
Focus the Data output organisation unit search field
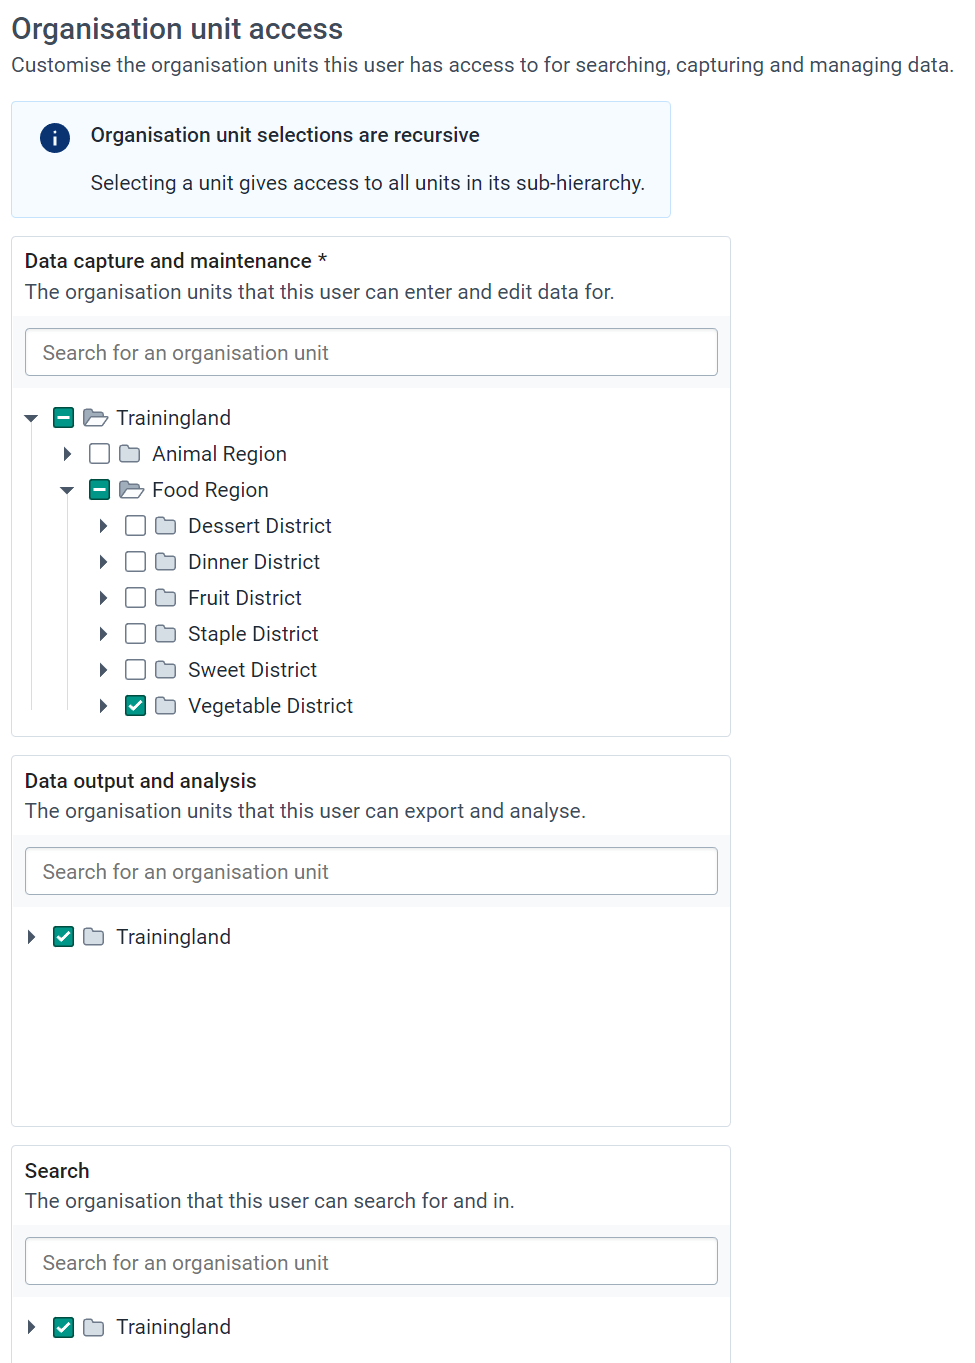[371, 872]
